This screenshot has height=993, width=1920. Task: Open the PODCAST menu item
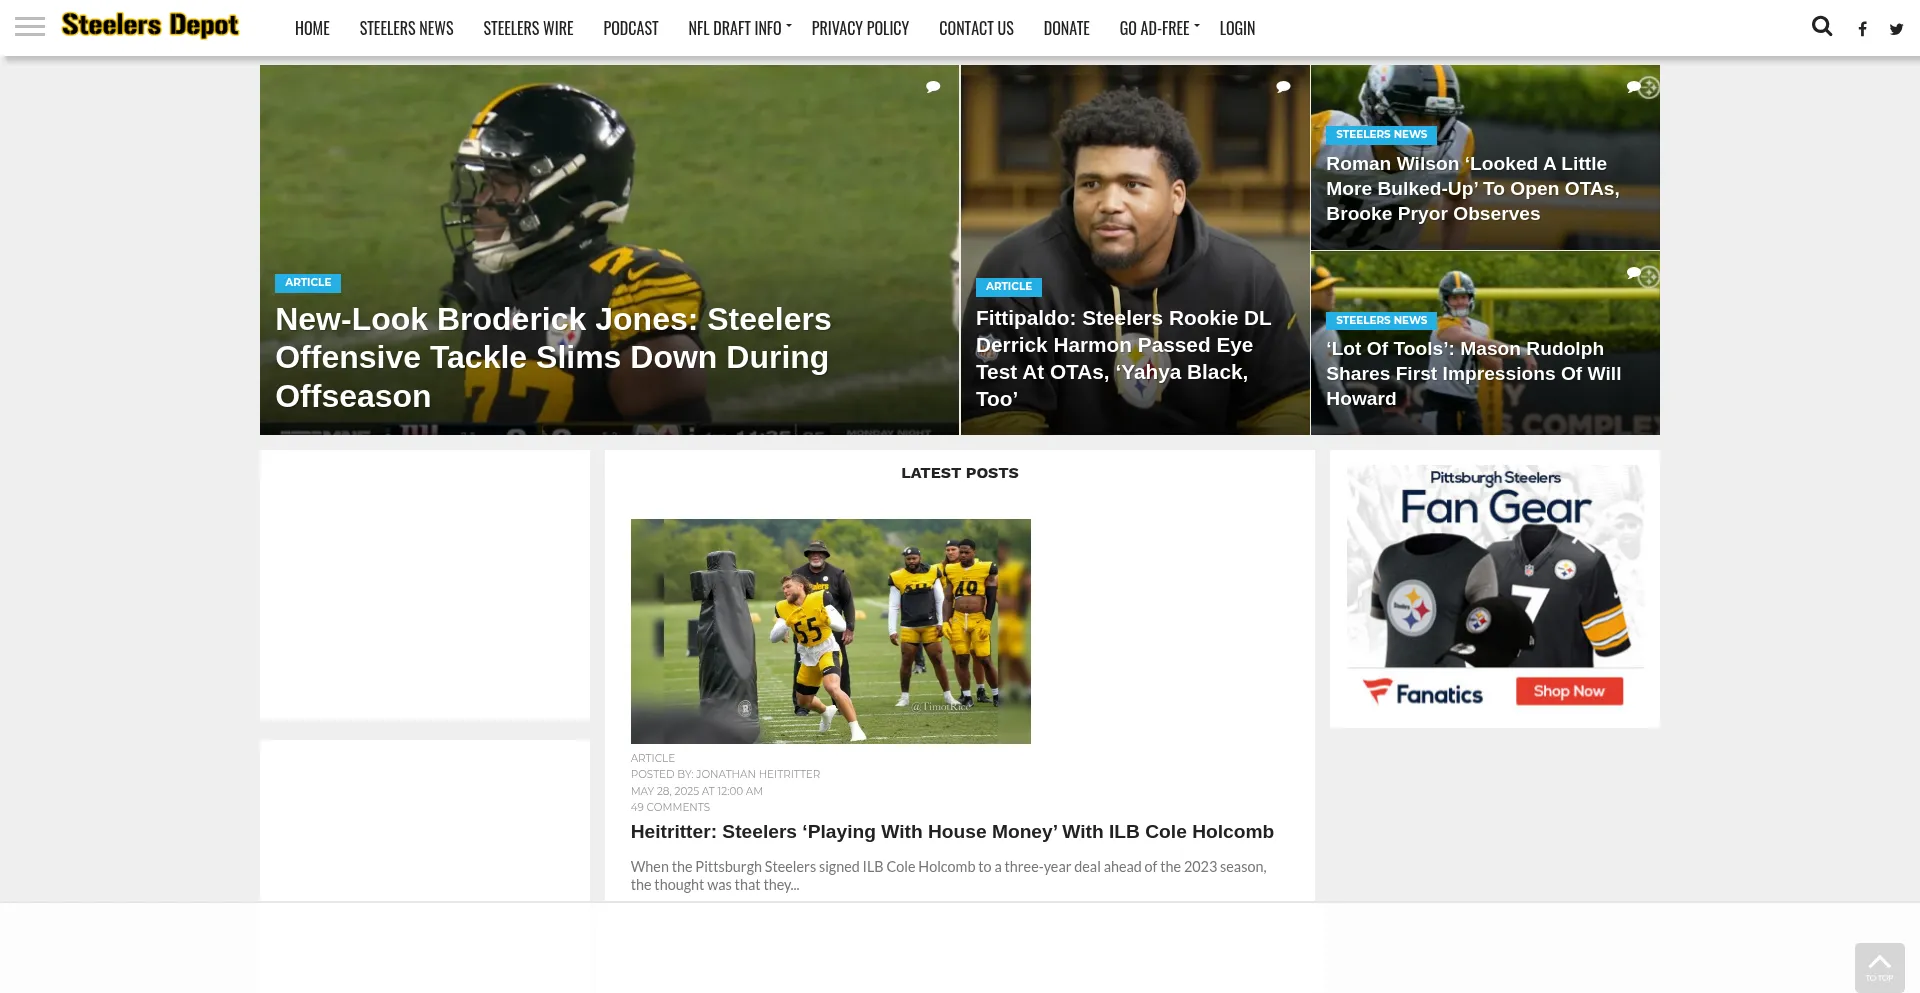click(x=631, y=28)
